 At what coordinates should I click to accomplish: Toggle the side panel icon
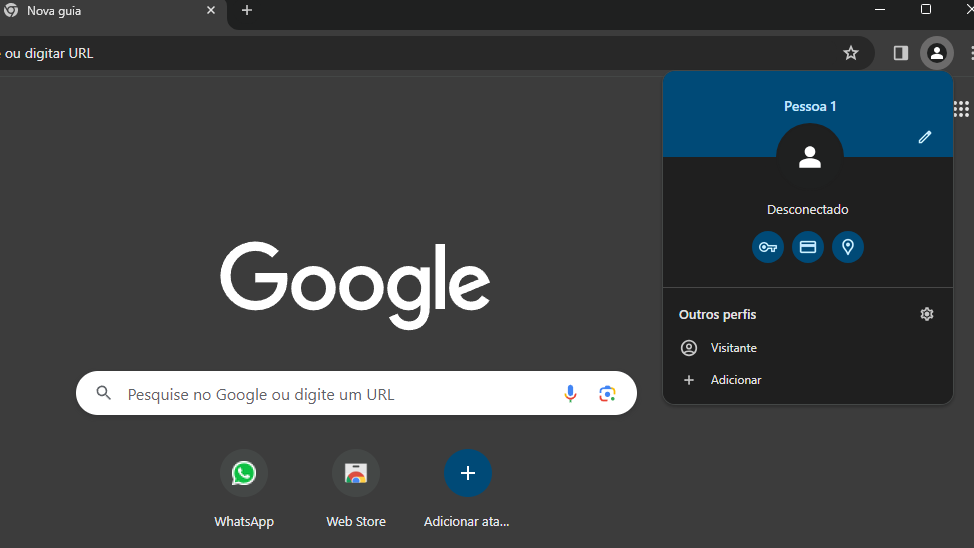tap(901, 53)
